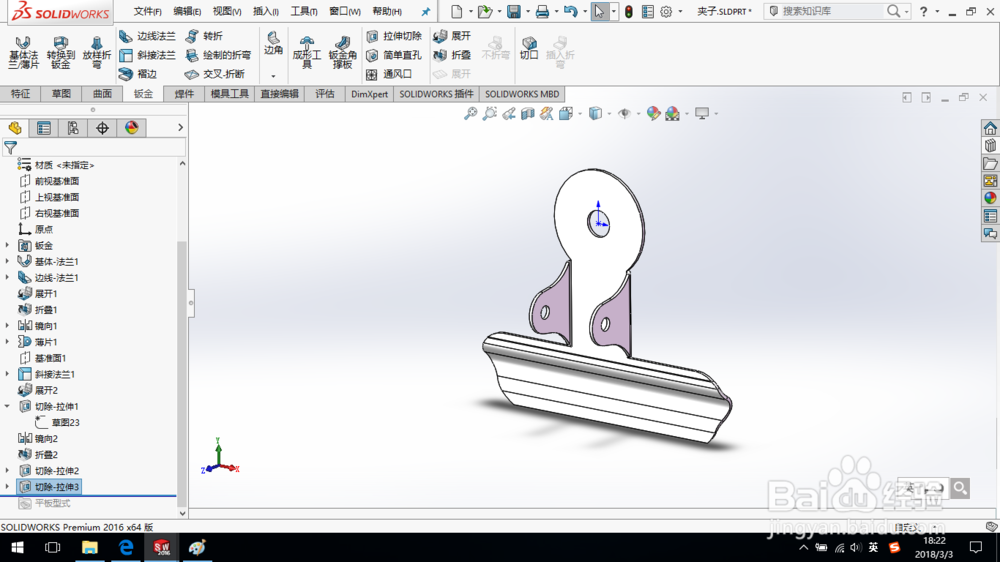
Task: Switch to the 草图 tab
Action: click(61, 94)
